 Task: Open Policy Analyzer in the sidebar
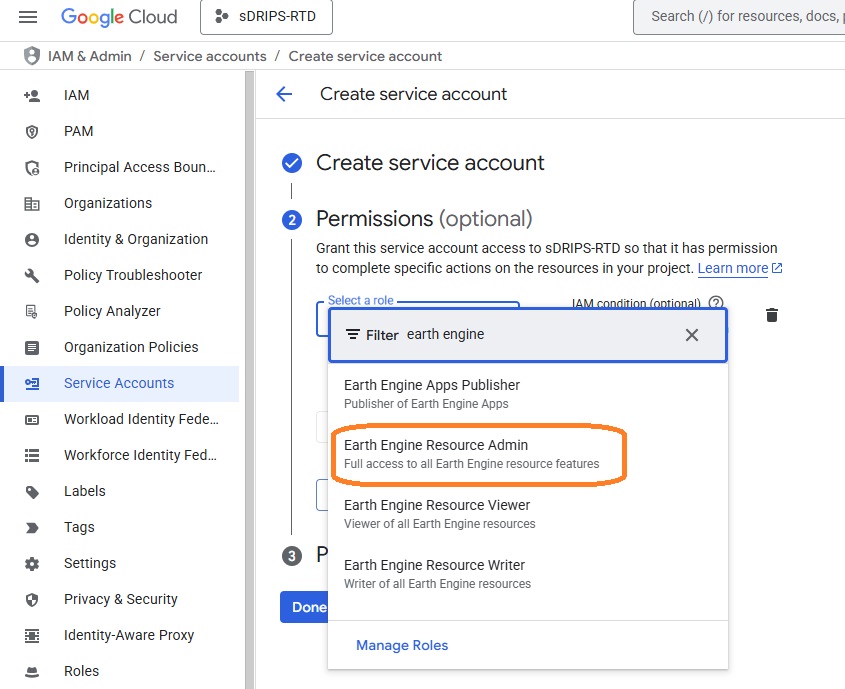coord(112,311)
